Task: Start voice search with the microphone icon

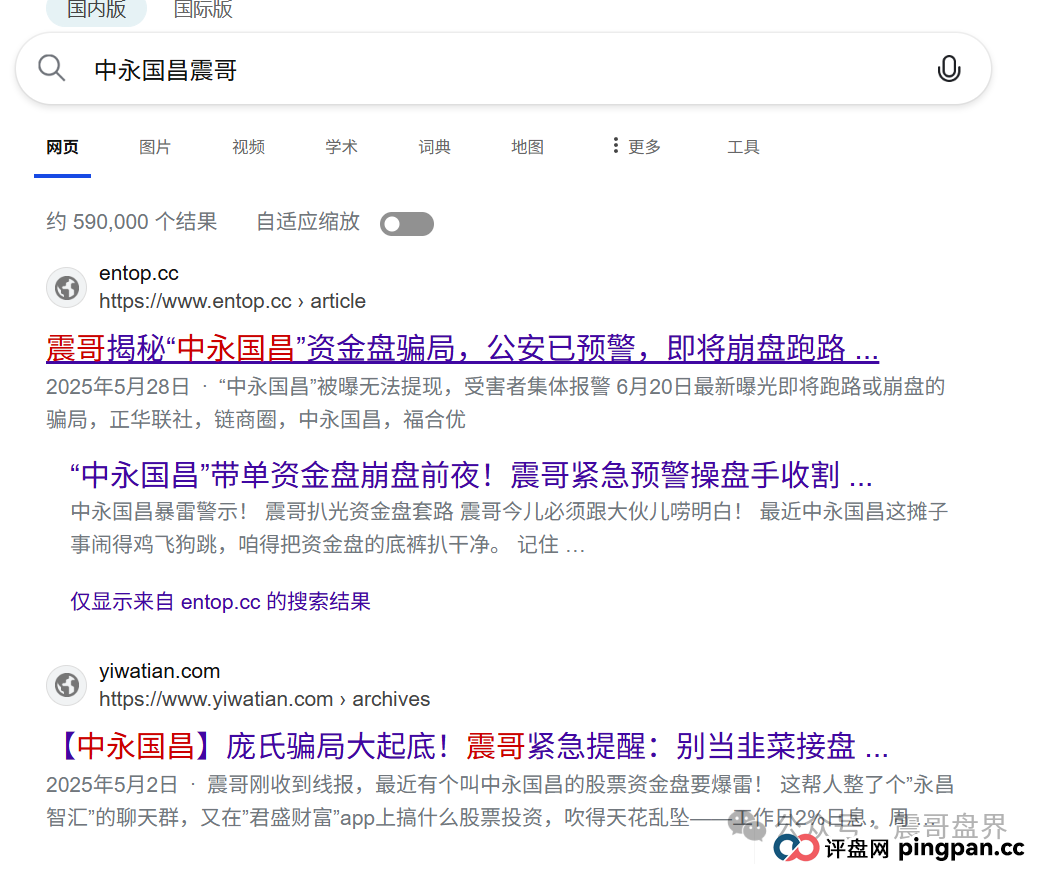Action: 948,68
